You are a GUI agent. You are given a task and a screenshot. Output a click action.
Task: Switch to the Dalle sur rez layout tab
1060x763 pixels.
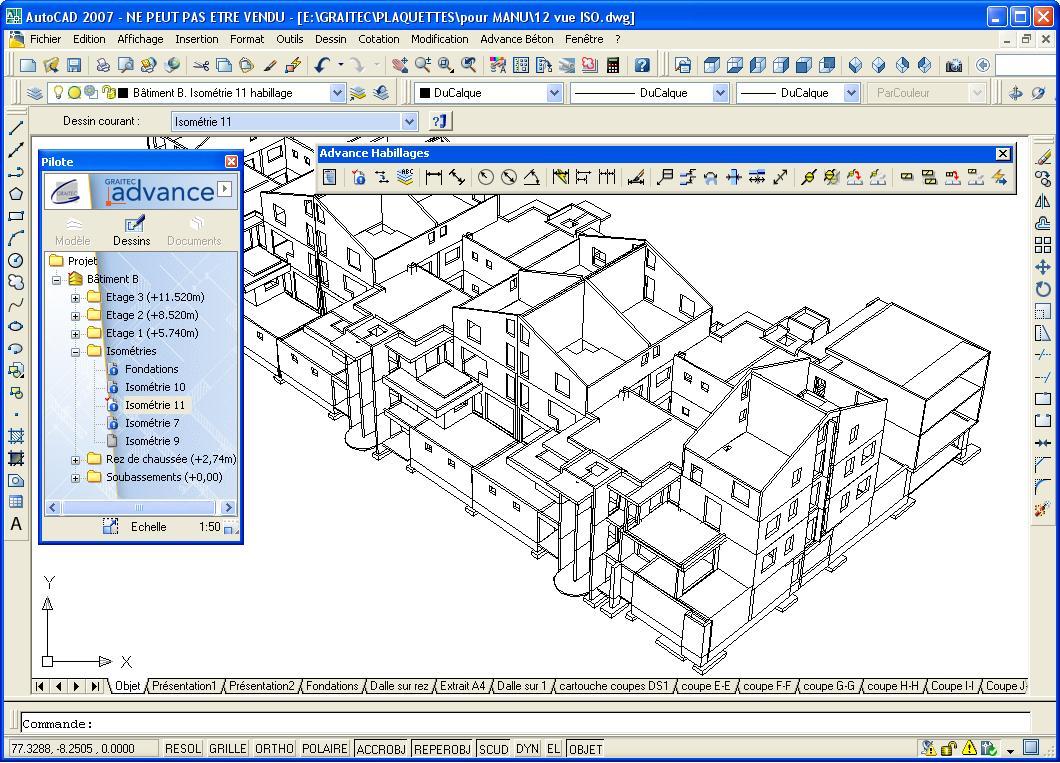point(399,686)
